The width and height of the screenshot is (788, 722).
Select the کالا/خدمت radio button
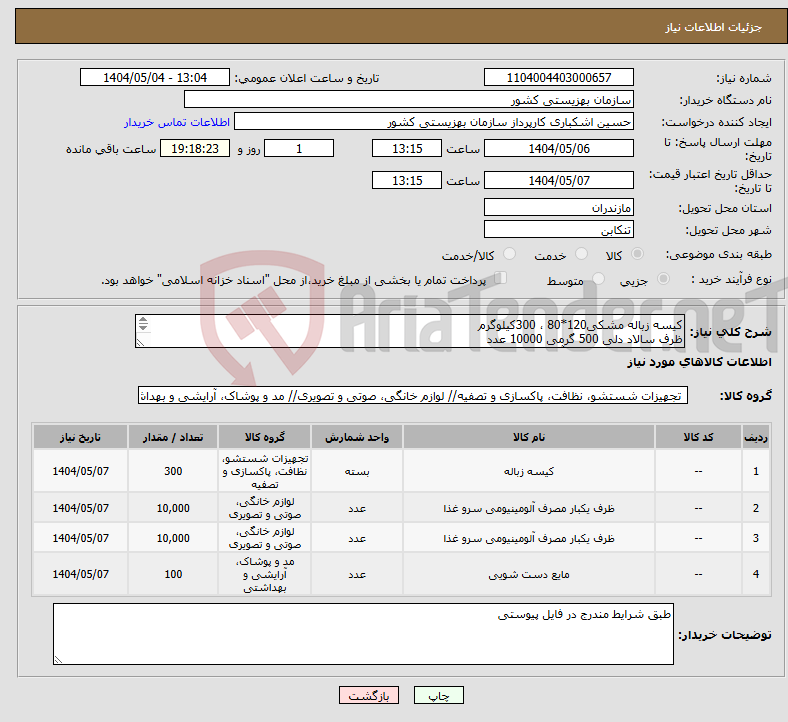pyautogui.click(x=510, y=254)
